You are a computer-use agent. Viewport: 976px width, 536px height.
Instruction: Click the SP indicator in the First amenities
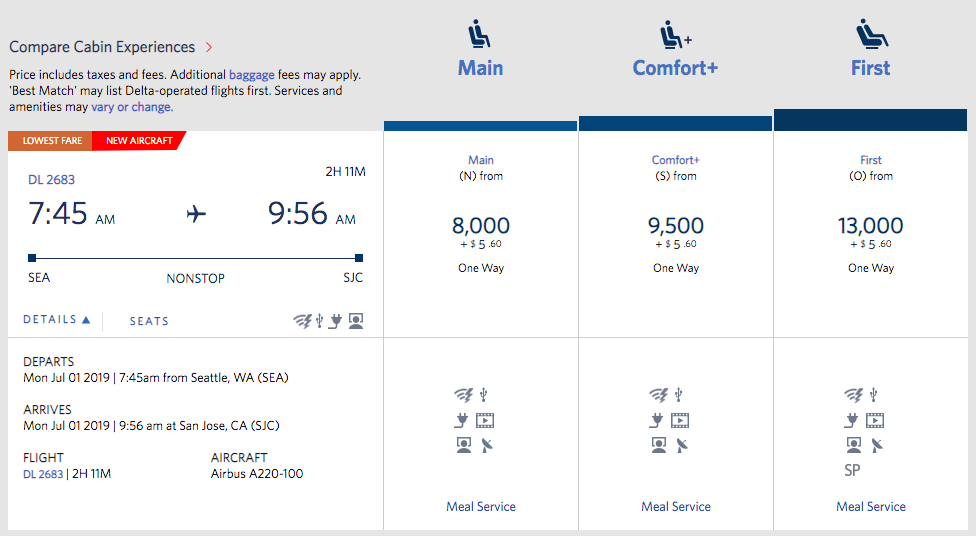[x=852, y=470]
